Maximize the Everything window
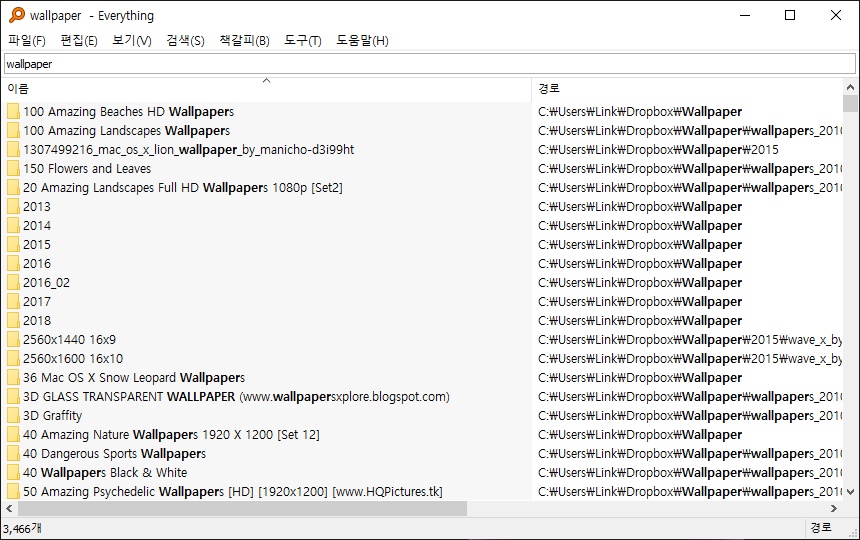This screenshot has width=860, height=540. pyautogui.click(x=790, y=15)
